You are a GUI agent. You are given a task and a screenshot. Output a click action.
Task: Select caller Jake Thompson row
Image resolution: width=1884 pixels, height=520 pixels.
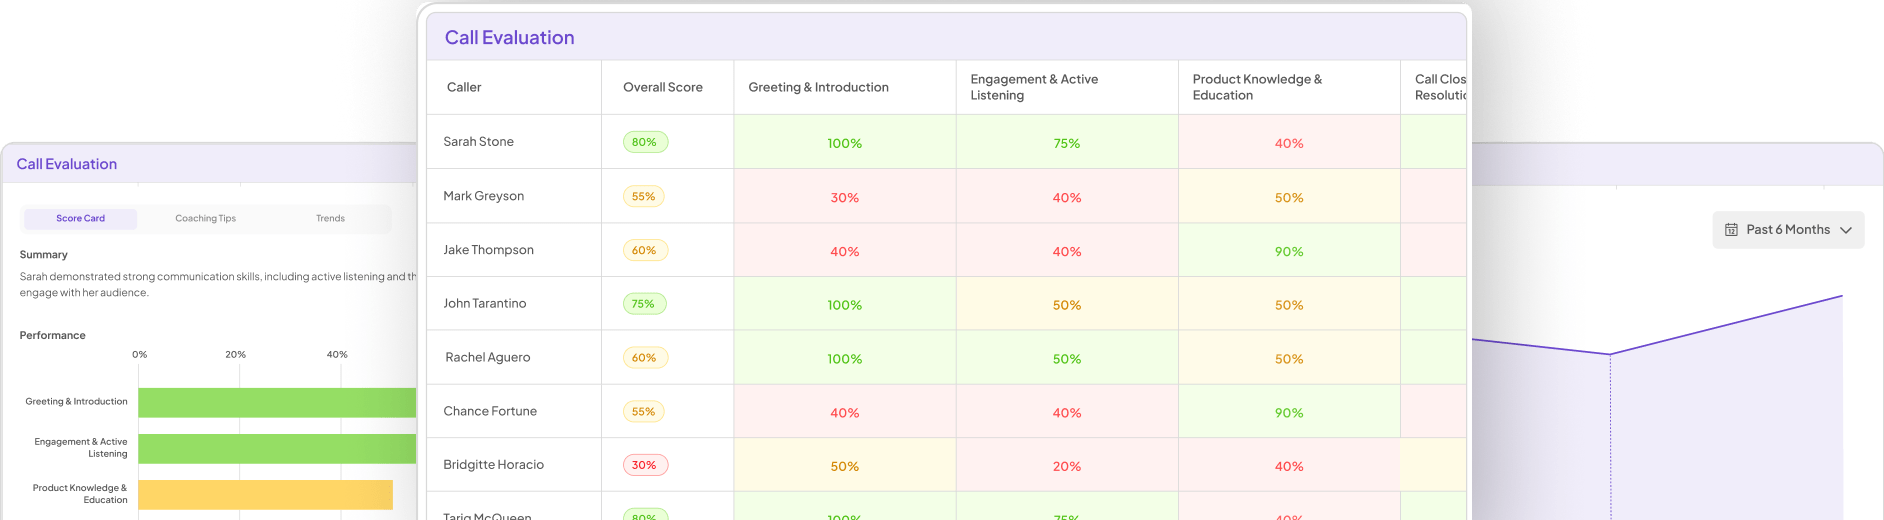point(946,250)
